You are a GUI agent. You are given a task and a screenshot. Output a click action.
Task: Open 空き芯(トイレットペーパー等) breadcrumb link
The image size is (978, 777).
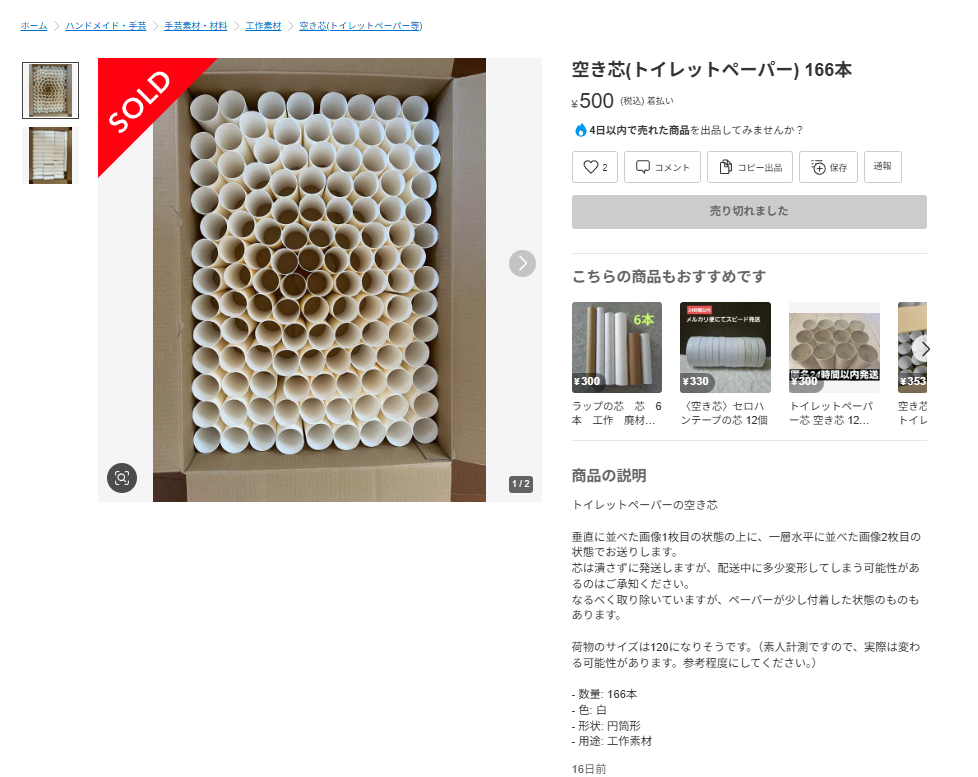(361, 26)
